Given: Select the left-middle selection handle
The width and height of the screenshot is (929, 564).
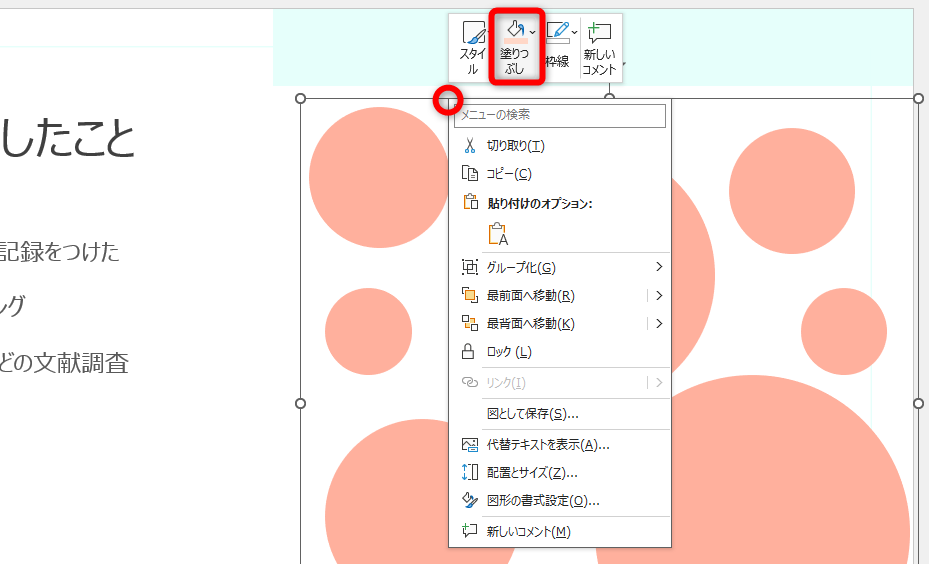Looking at the screenshot, I should coord(300,403).
